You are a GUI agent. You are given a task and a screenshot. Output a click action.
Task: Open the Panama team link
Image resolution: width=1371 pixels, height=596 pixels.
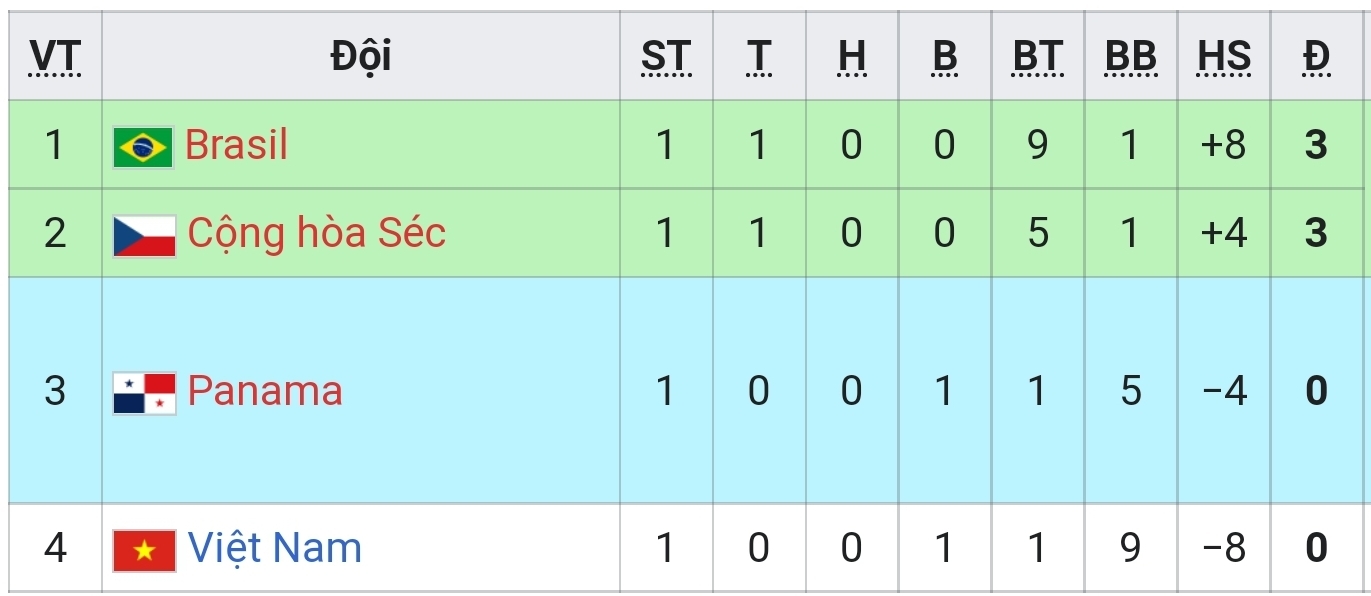(265, 390)
